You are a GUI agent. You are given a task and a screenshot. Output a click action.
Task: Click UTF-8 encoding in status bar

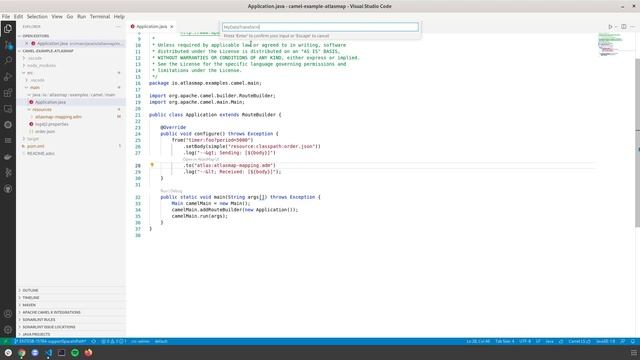[x=525, y=341]
